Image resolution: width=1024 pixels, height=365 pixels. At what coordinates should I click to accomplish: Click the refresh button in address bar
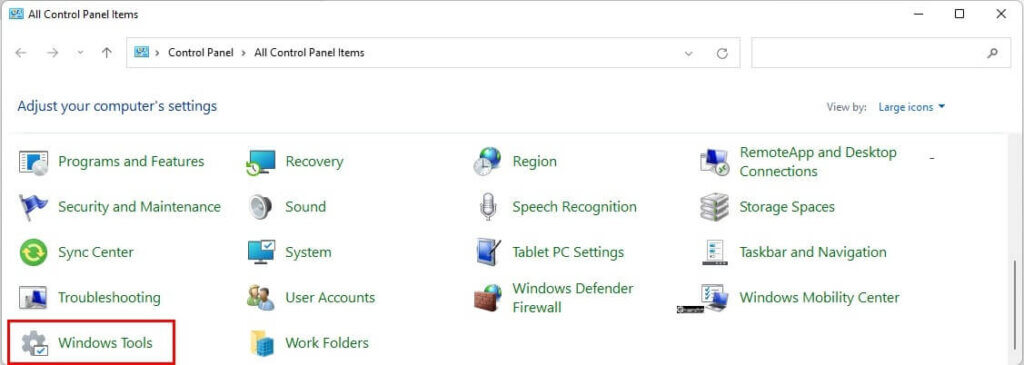[722, 54]
